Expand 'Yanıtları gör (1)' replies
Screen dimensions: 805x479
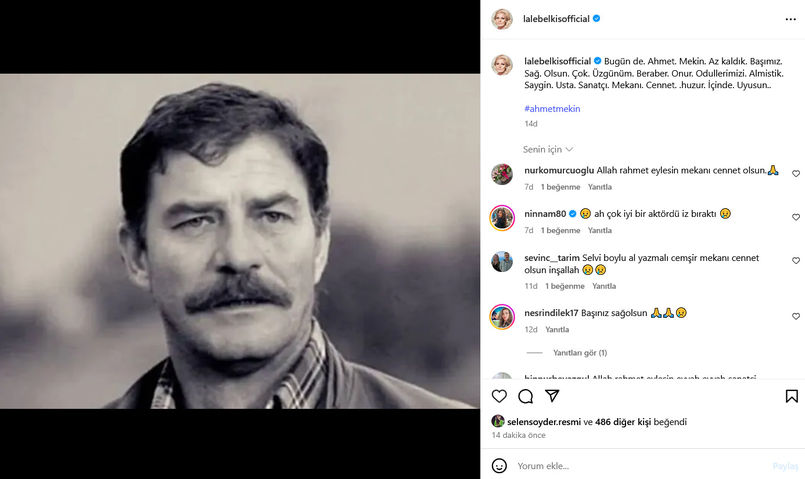(580, 353)
